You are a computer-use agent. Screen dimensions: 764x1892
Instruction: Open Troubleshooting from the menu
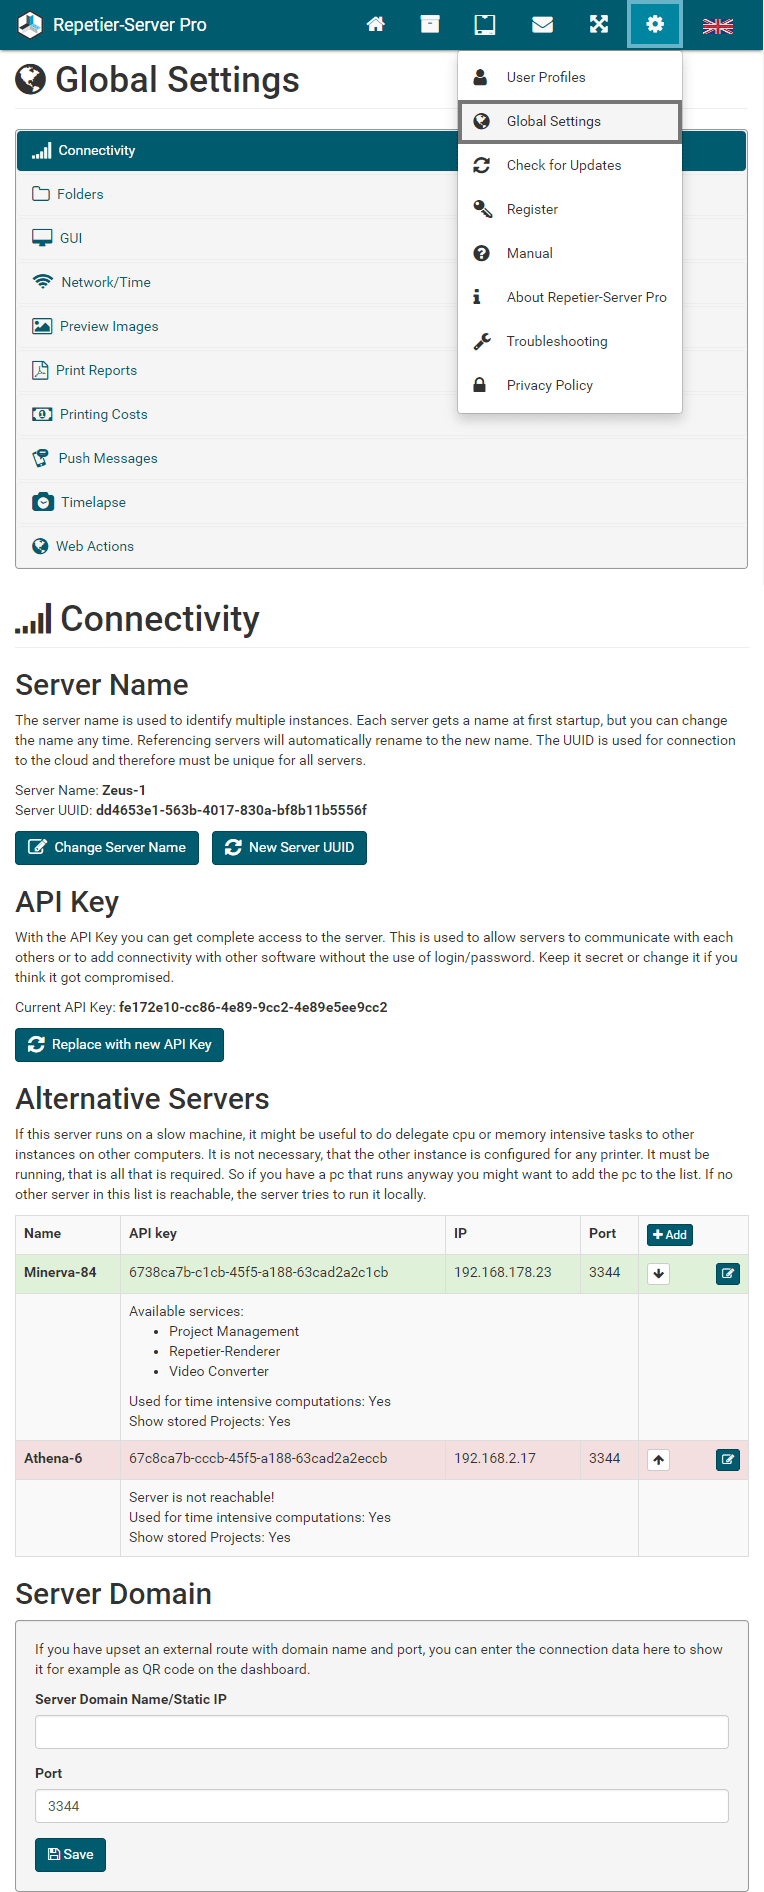tap(570, 341)
